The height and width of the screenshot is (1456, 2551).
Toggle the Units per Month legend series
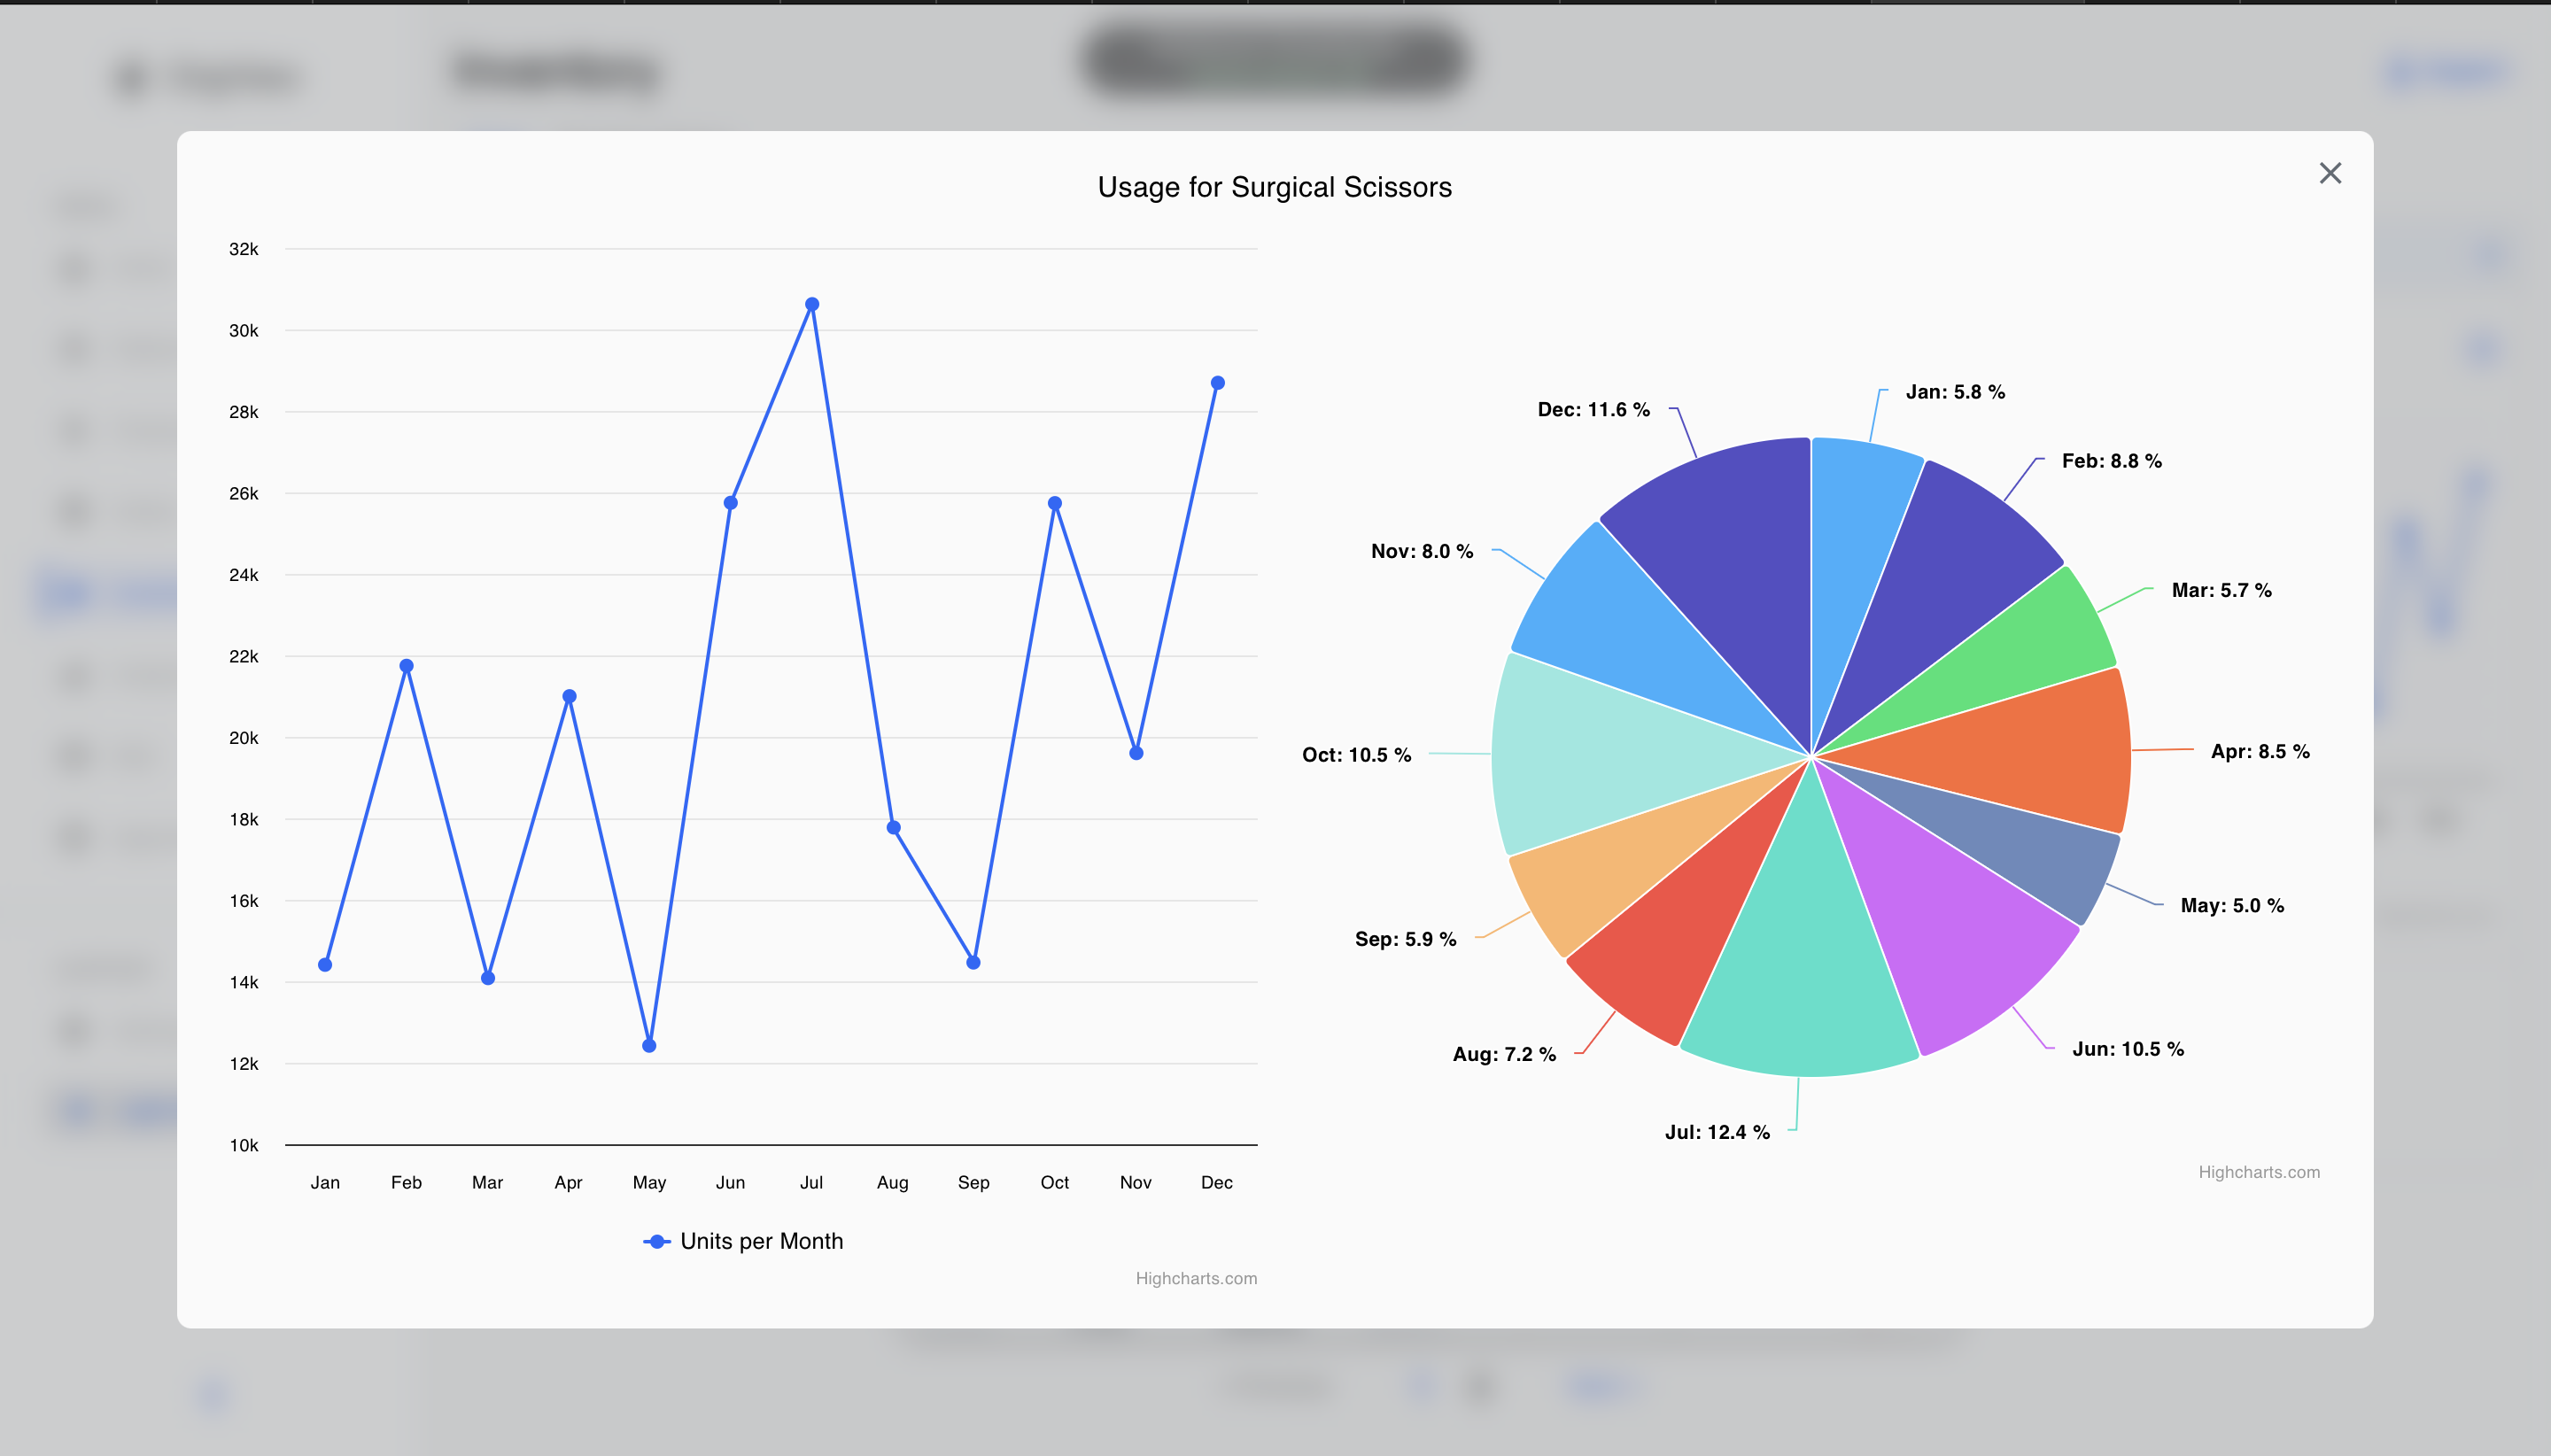[x=760, y=1241]
